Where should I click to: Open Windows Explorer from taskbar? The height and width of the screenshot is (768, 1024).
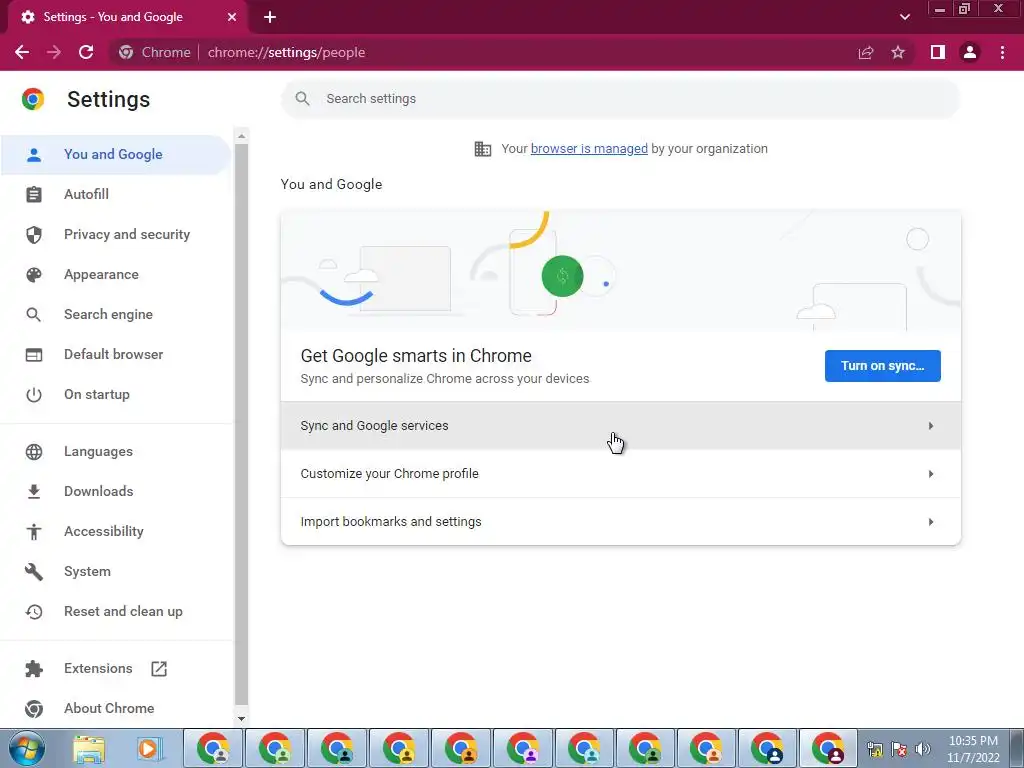89,748
